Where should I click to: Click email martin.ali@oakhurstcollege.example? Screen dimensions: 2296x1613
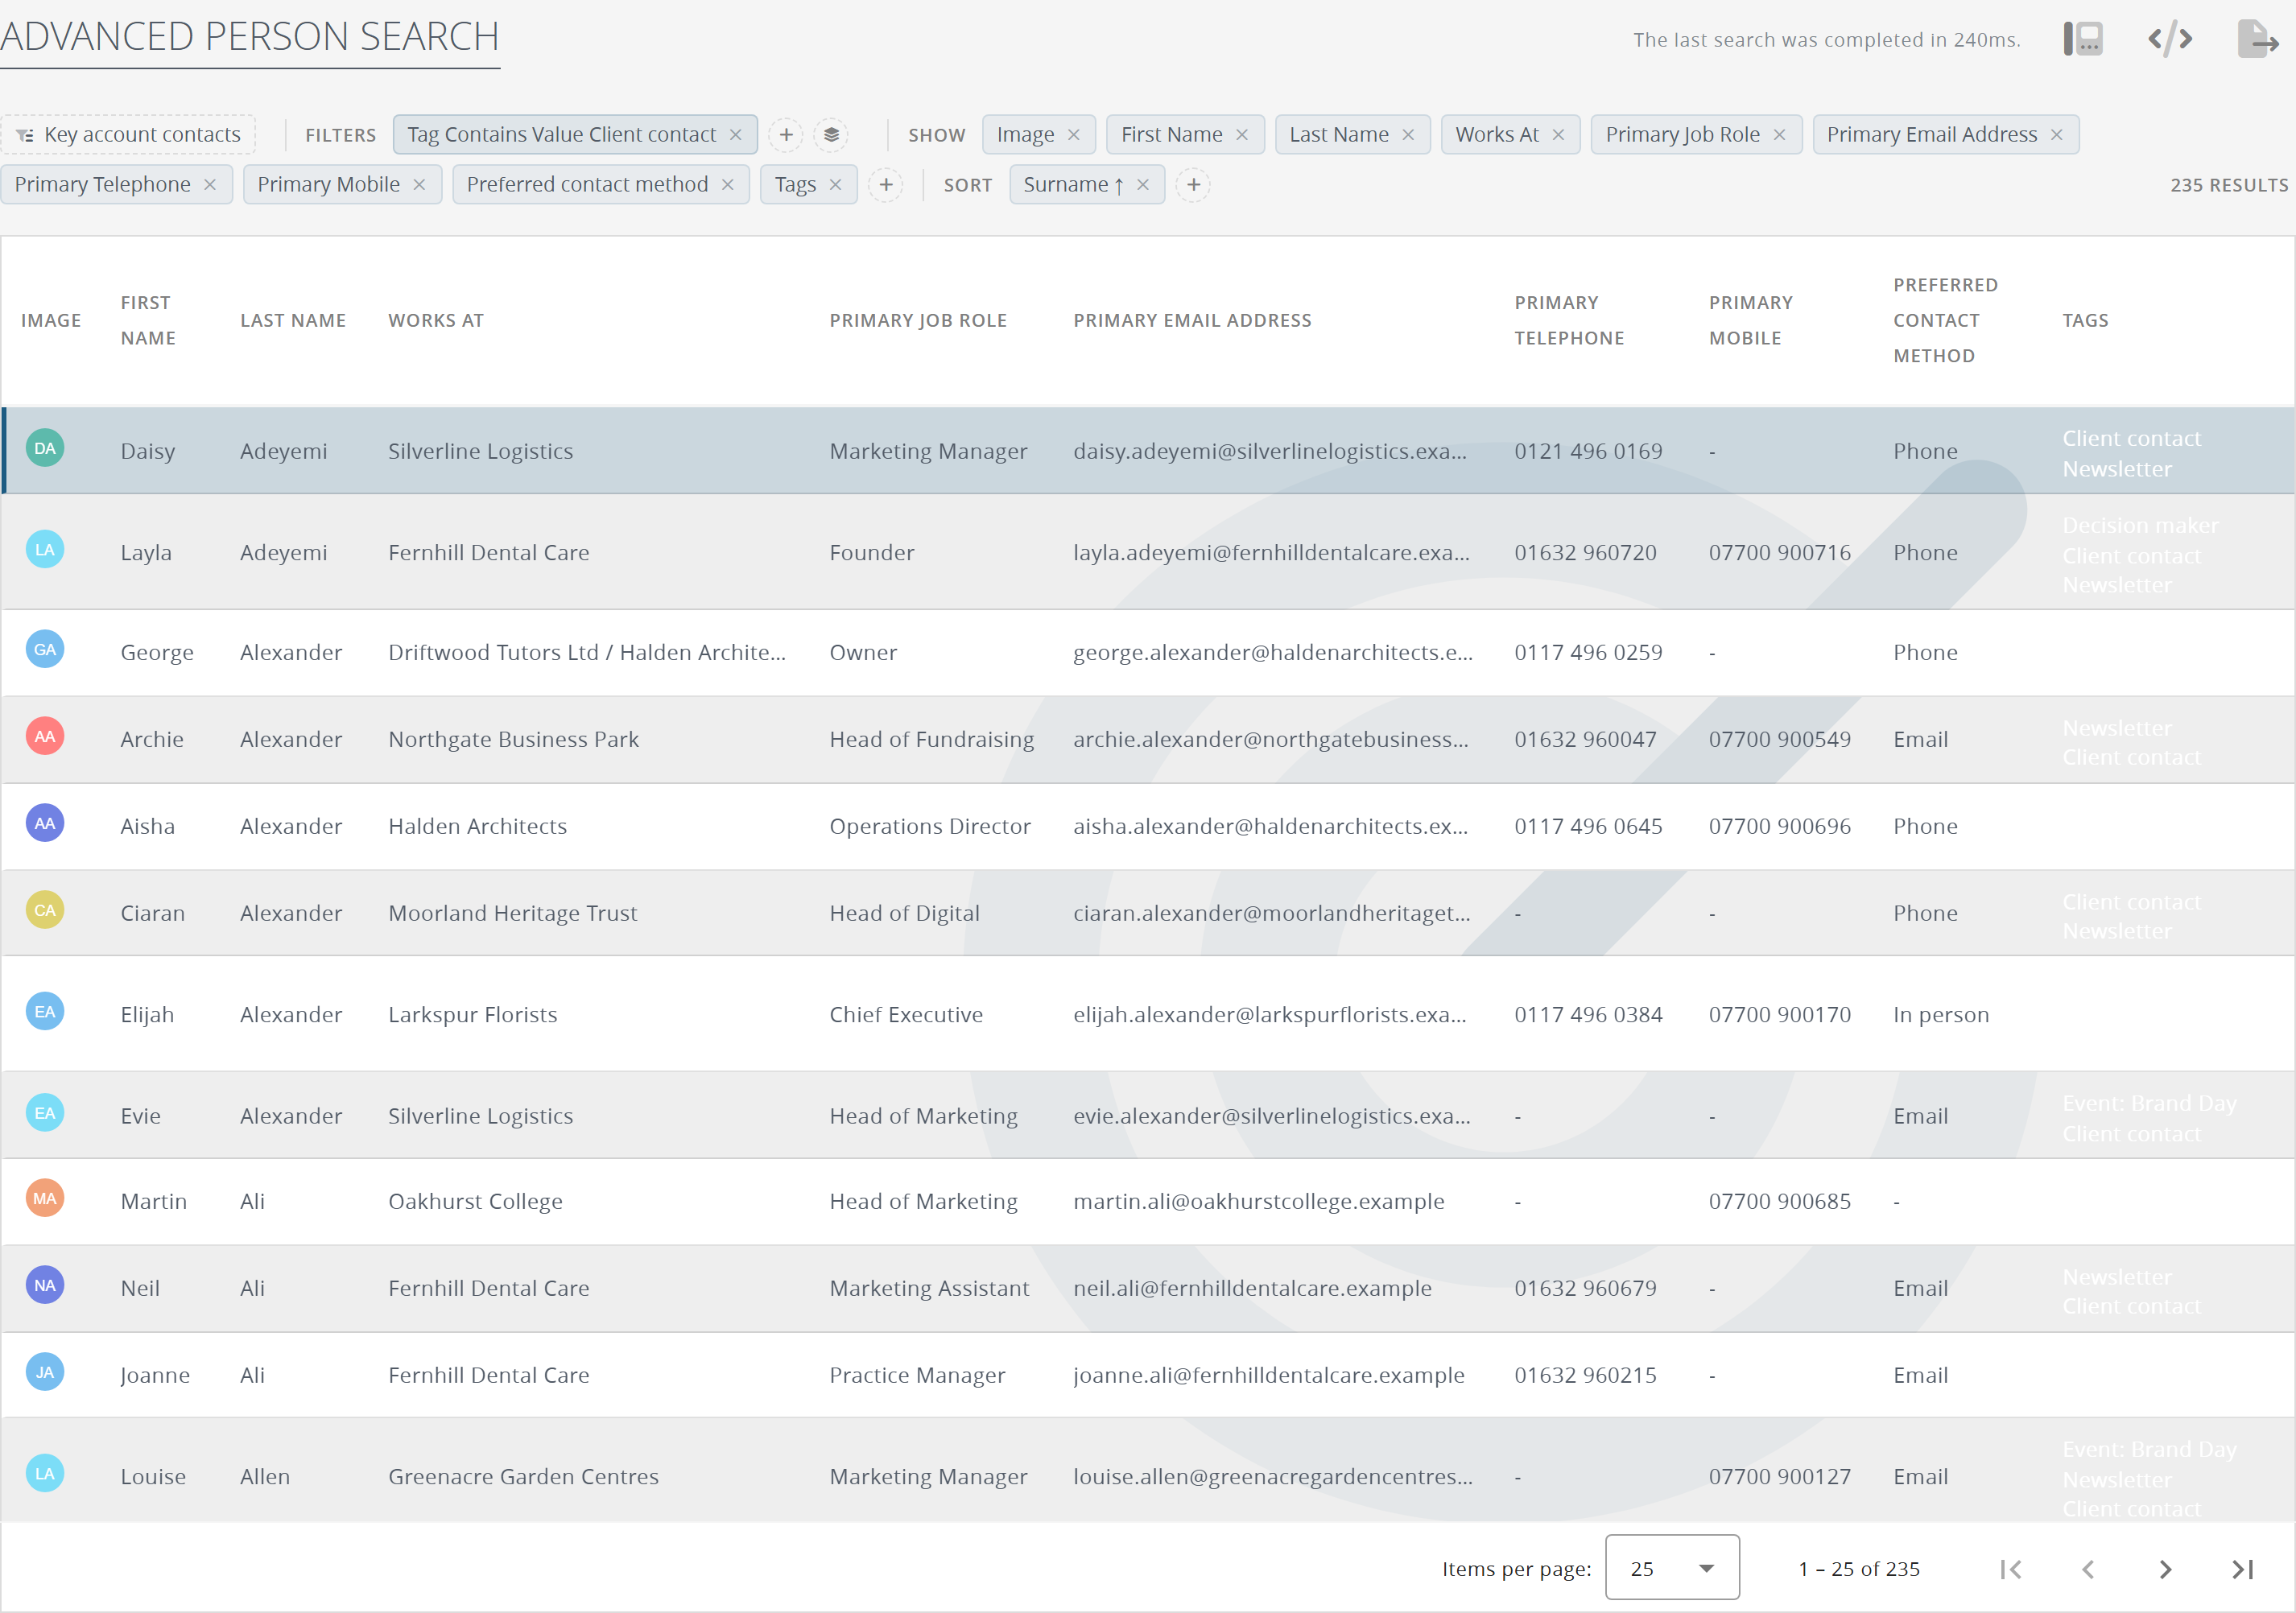[1258, 1200]
